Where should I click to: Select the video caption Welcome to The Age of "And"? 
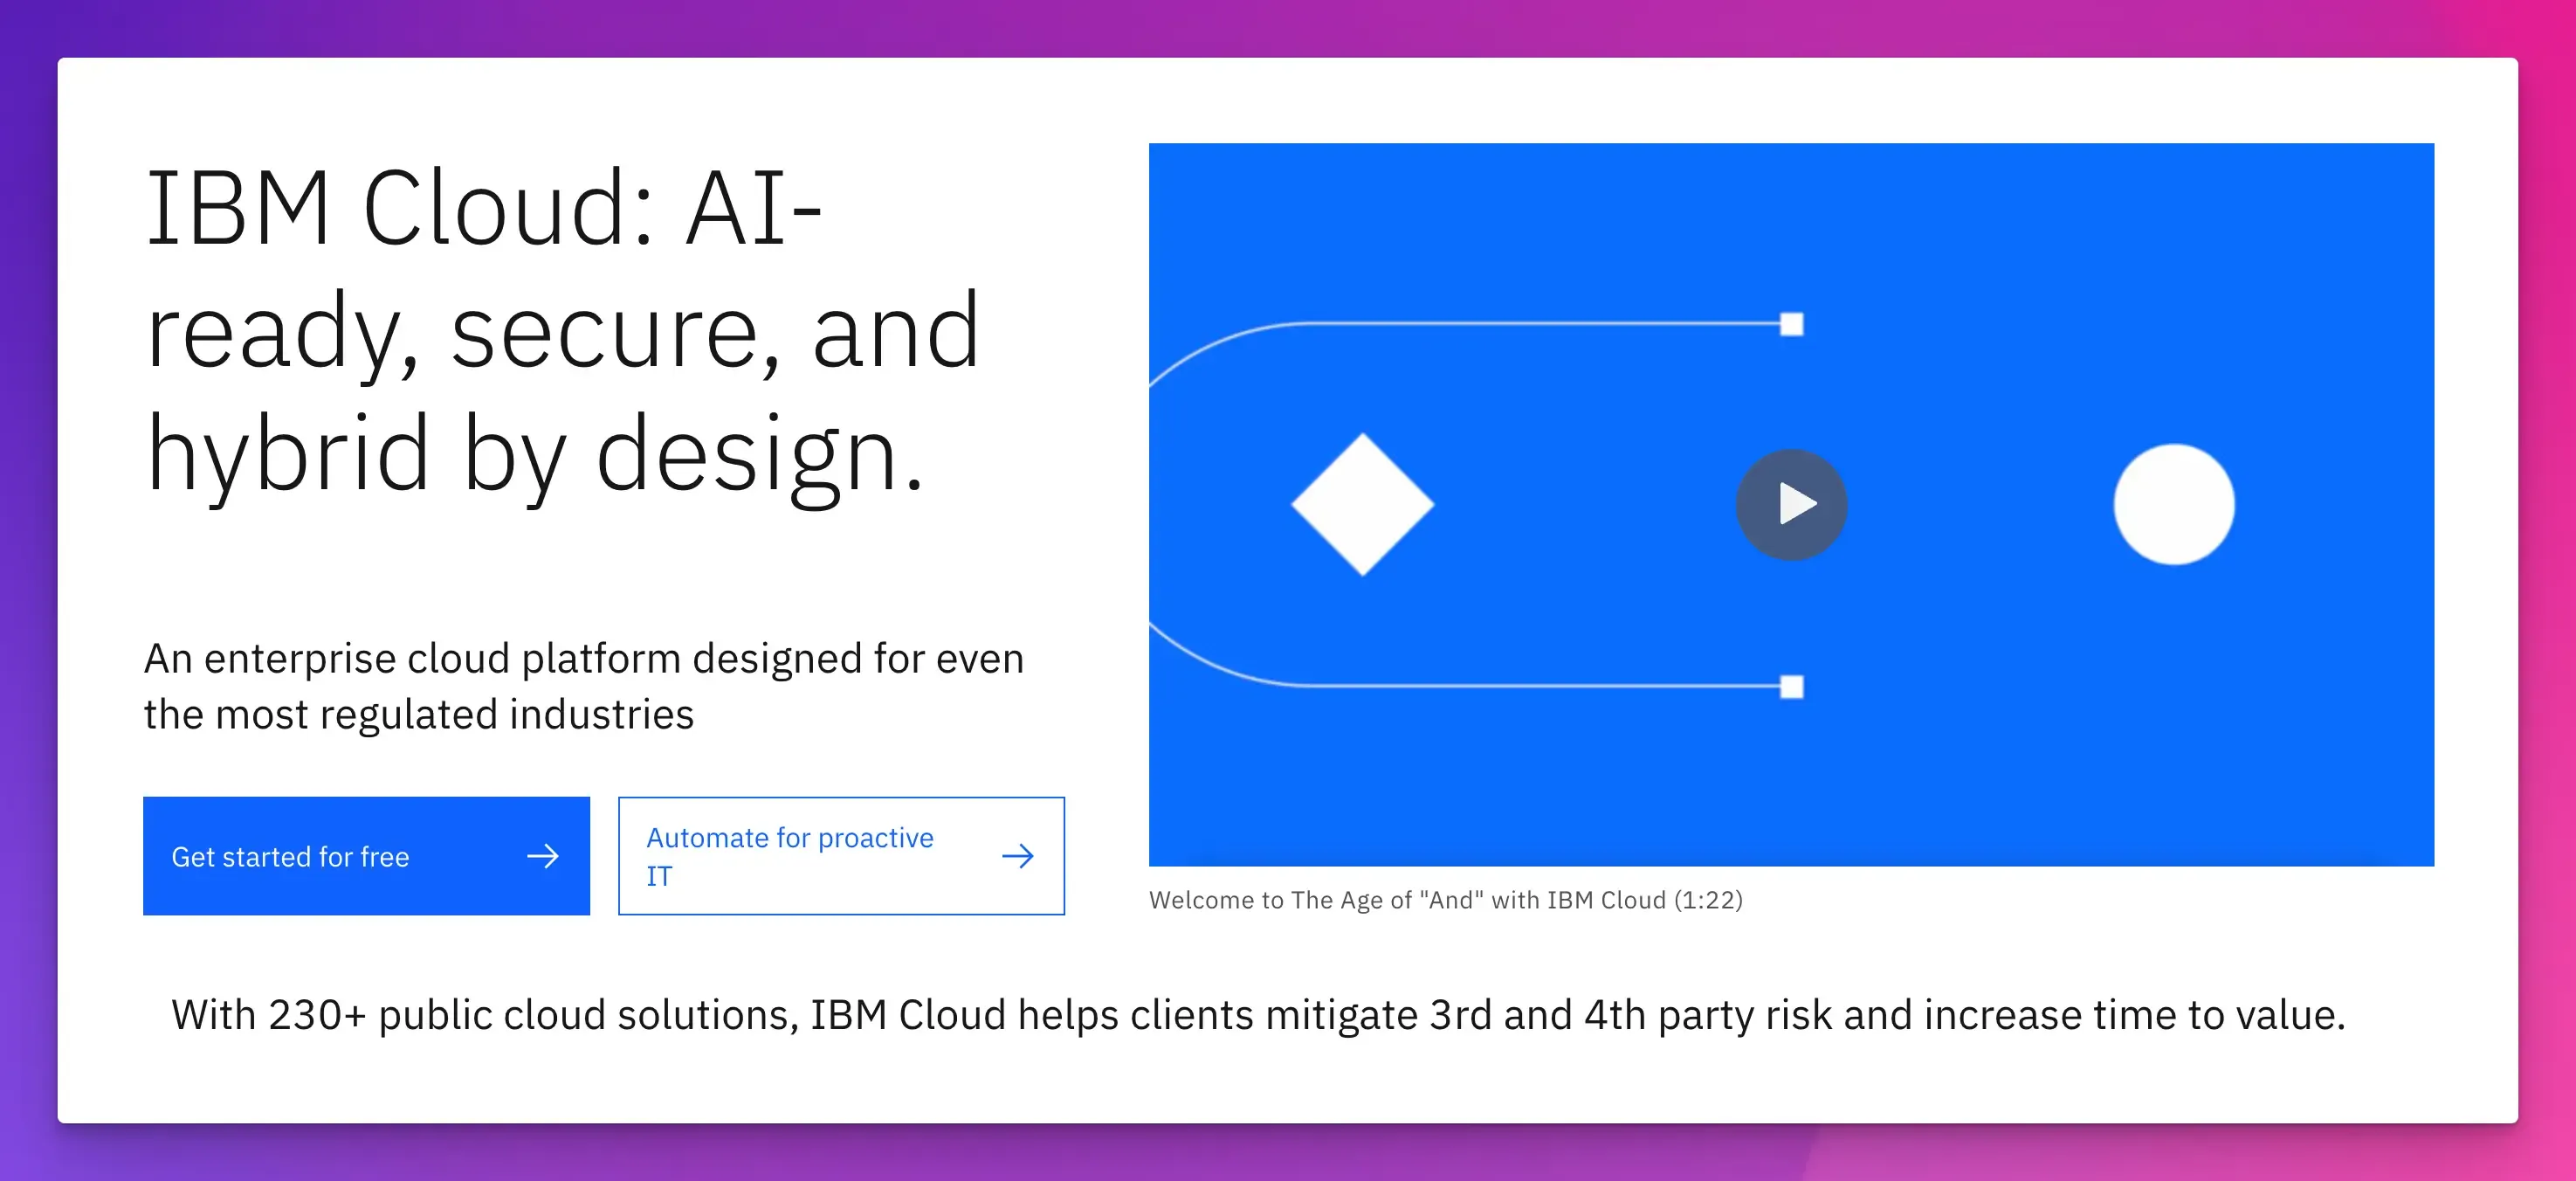pyautogui.click(x=1446, y=900)
